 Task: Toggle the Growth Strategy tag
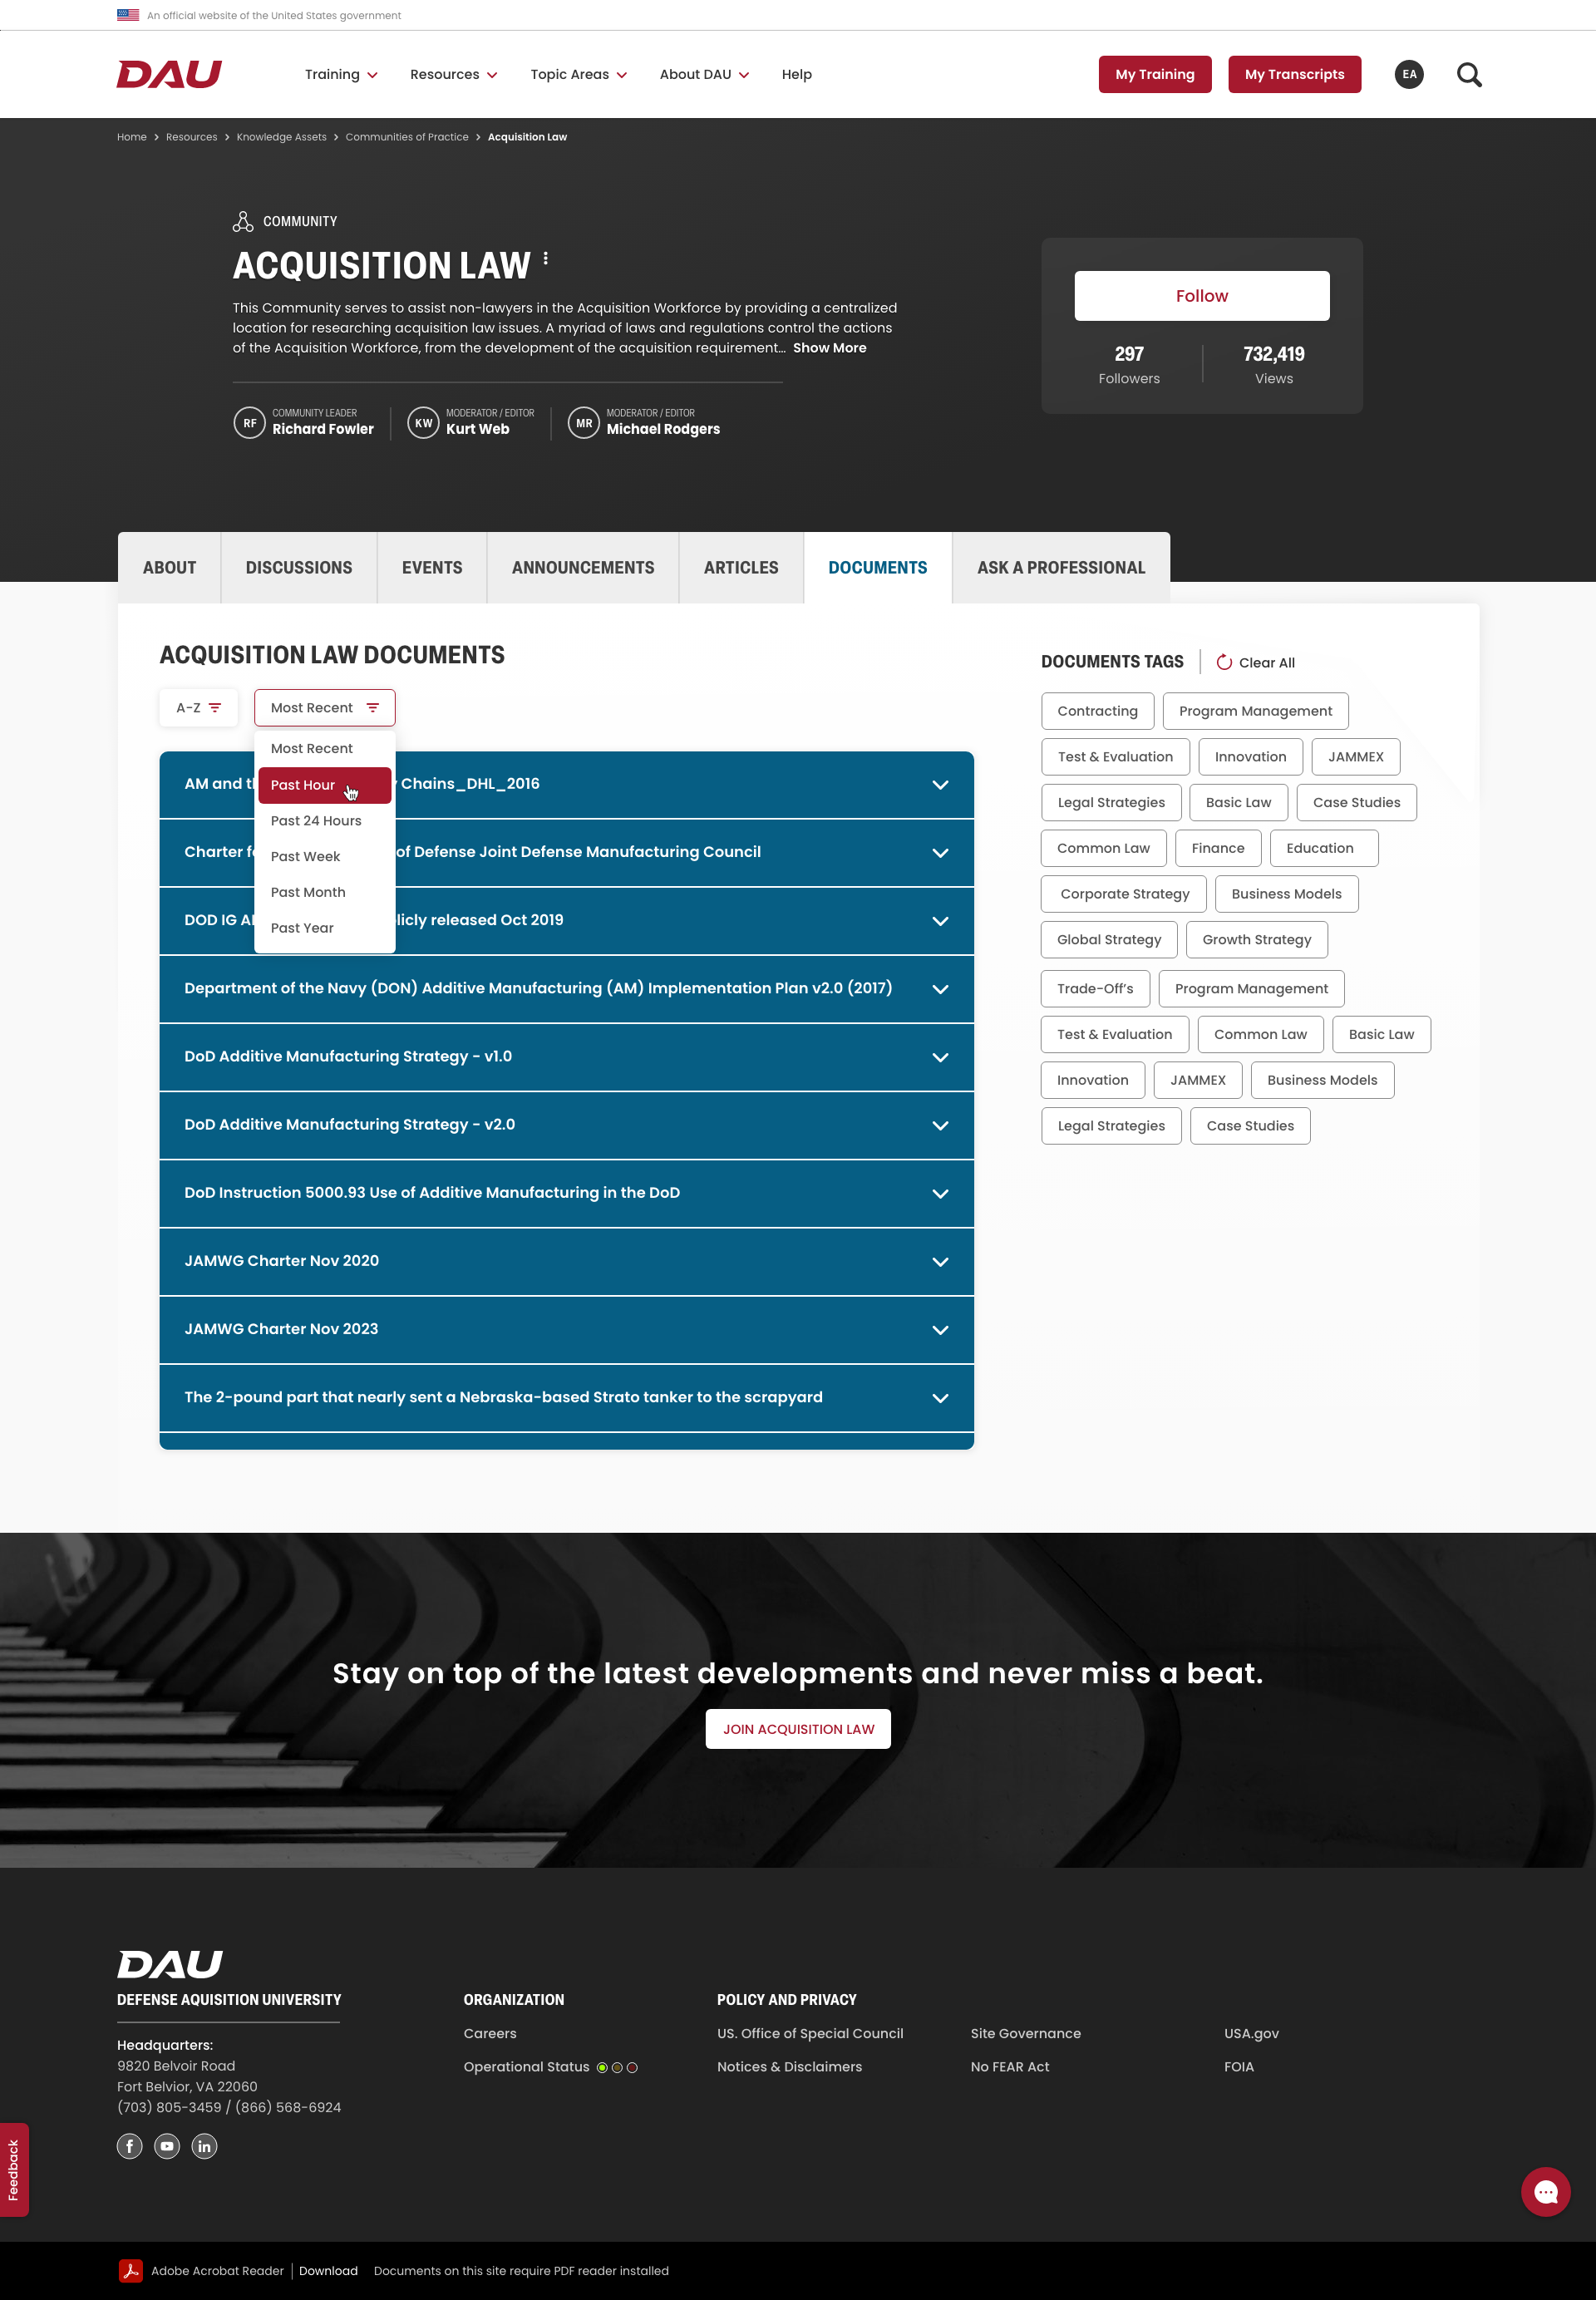pyautogui.click(x=1256, y=940)
